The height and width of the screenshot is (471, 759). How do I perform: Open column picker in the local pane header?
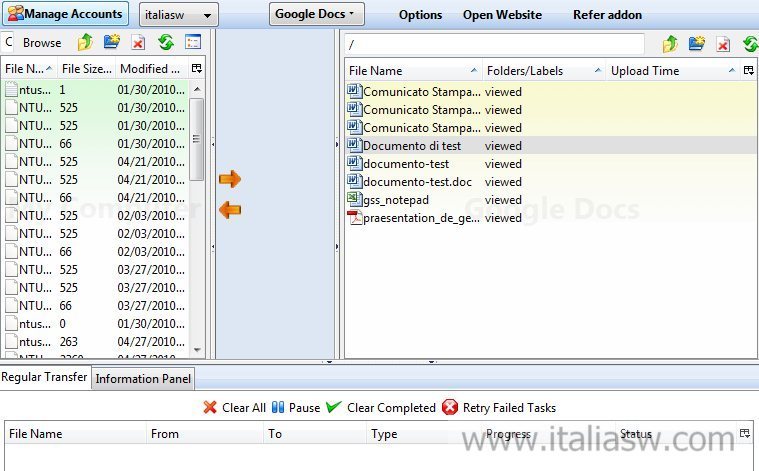197,69
